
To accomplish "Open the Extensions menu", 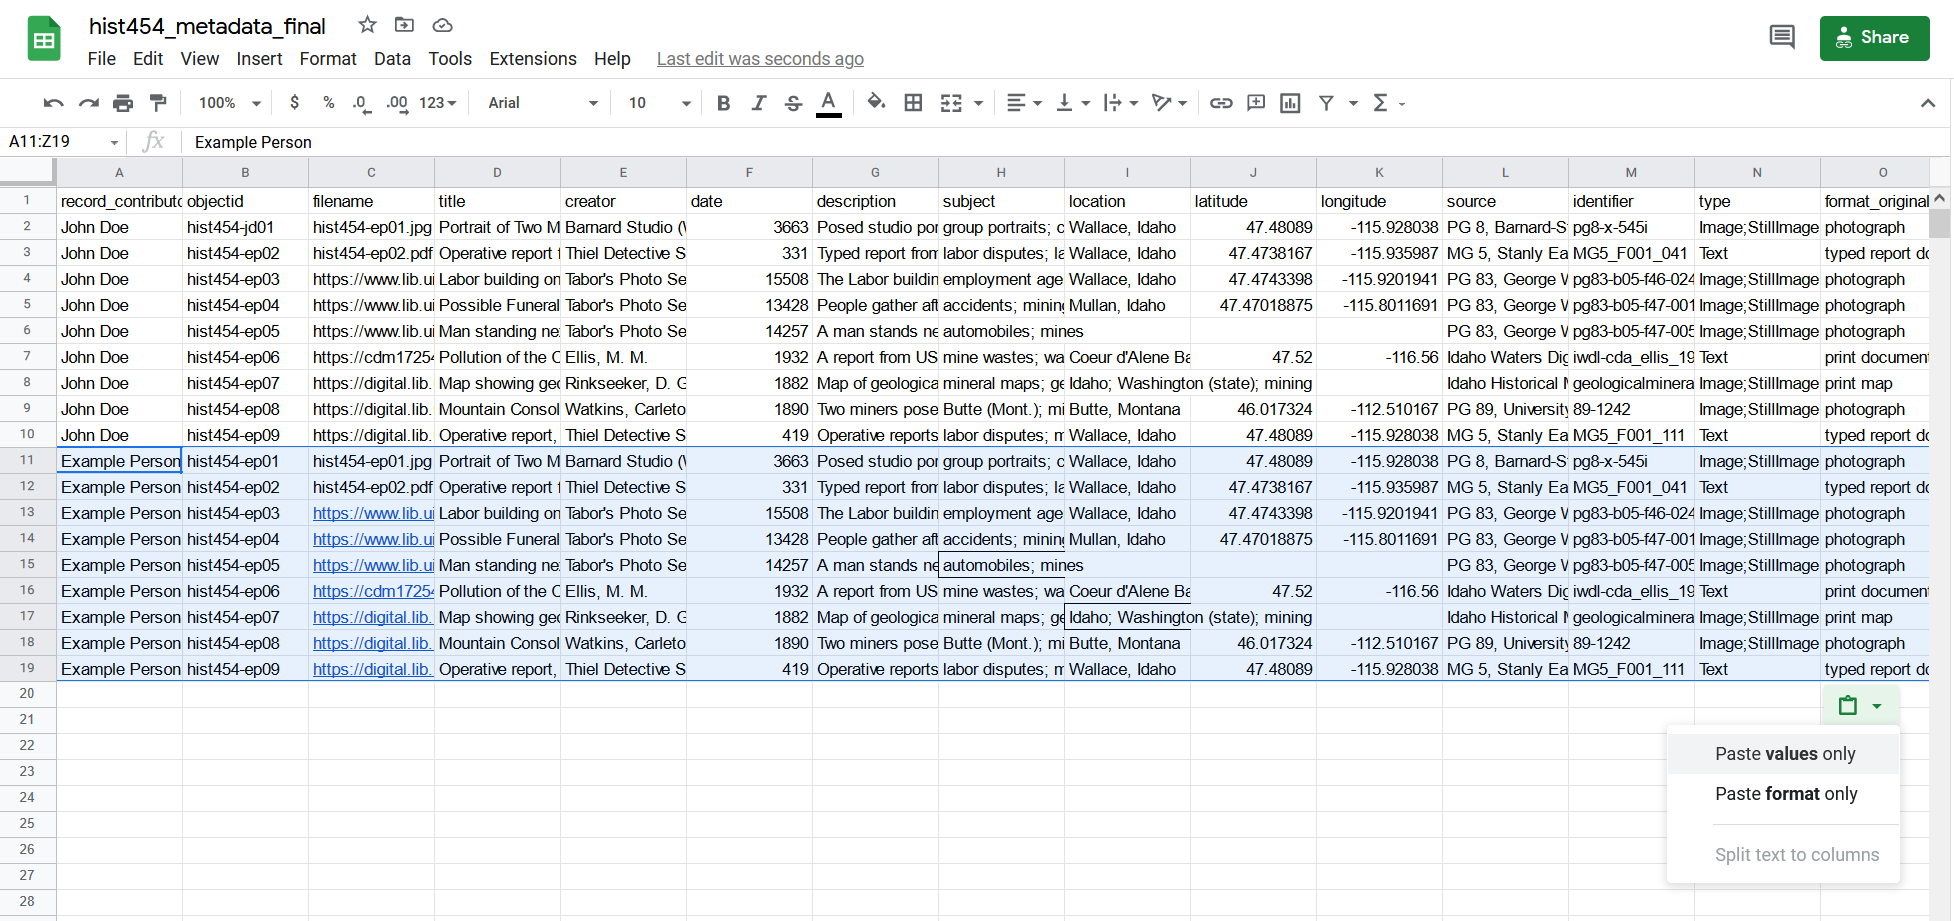I will (533, 59).
